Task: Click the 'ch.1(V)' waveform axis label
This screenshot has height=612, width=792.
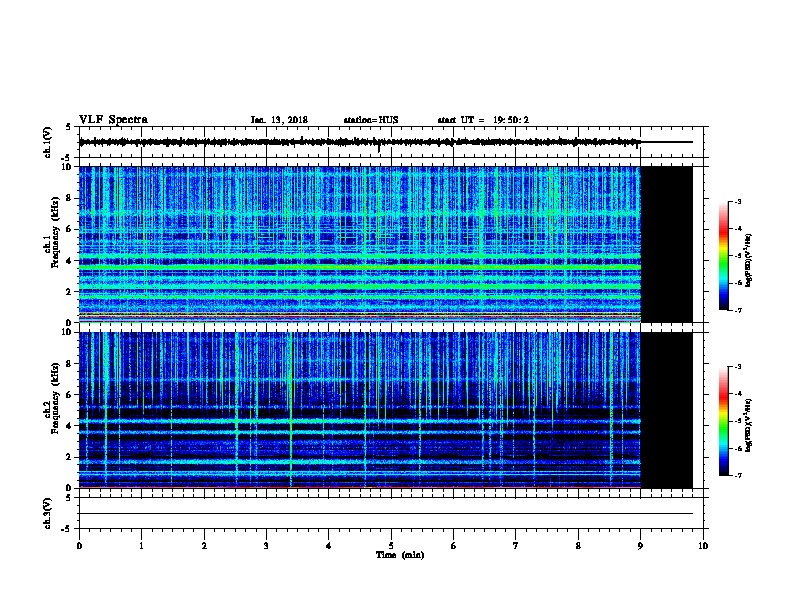Action: coord(47,142)
